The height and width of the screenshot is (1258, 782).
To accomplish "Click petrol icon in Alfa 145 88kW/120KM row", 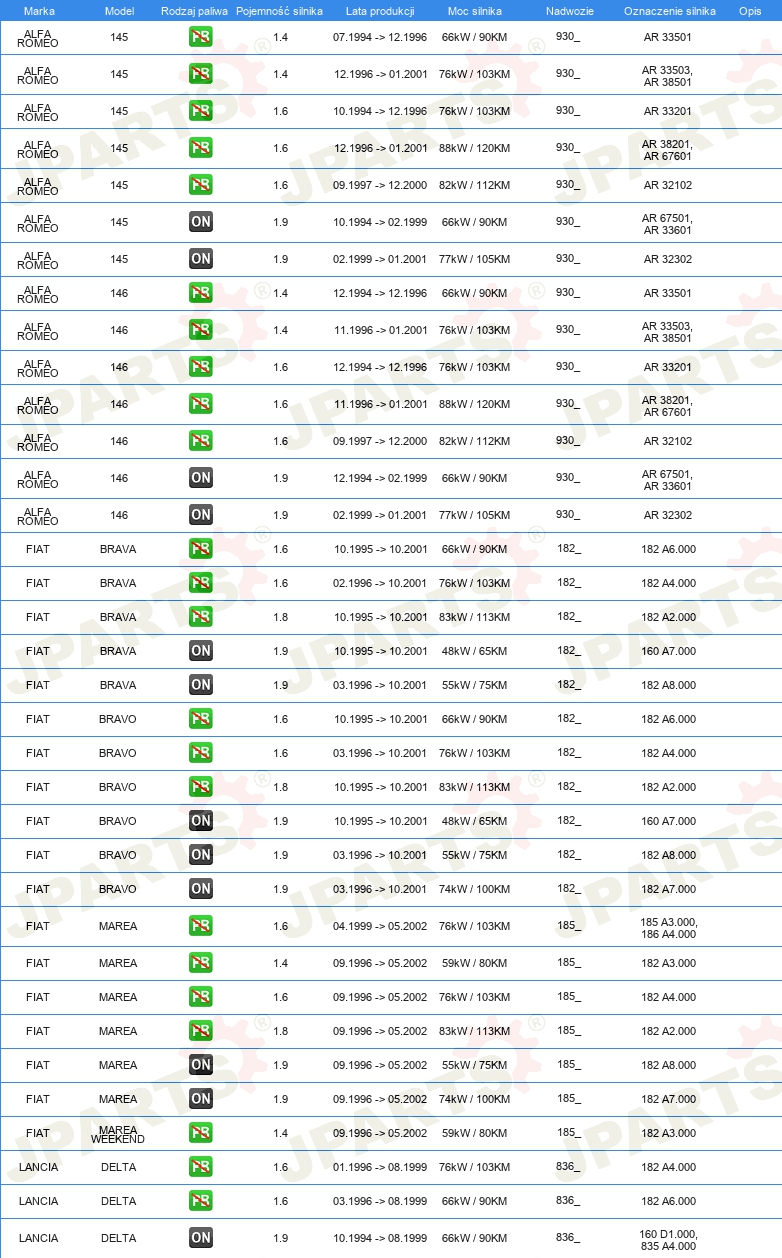I will [201, 148].
